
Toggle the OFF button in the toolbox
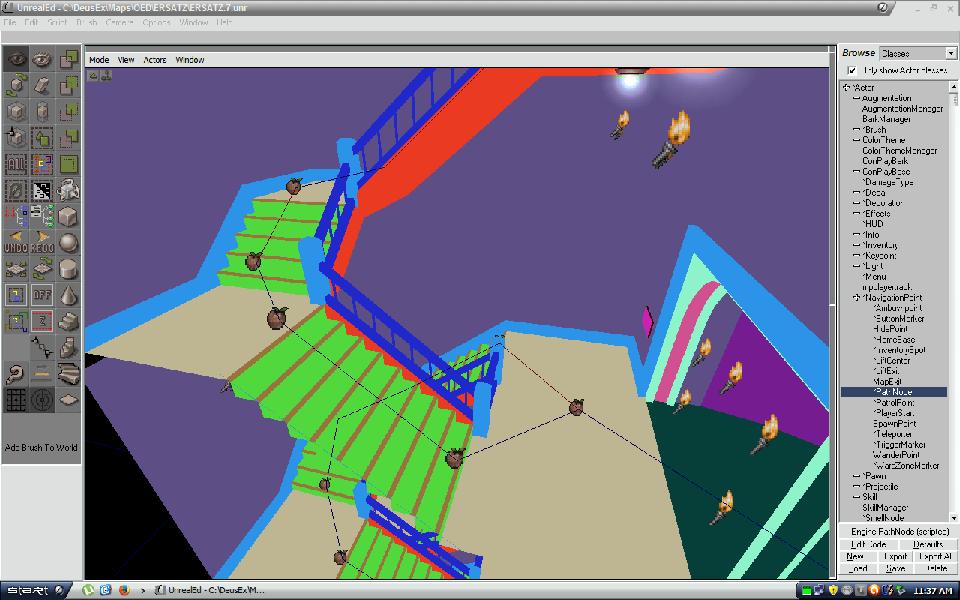tap(42, 296)
